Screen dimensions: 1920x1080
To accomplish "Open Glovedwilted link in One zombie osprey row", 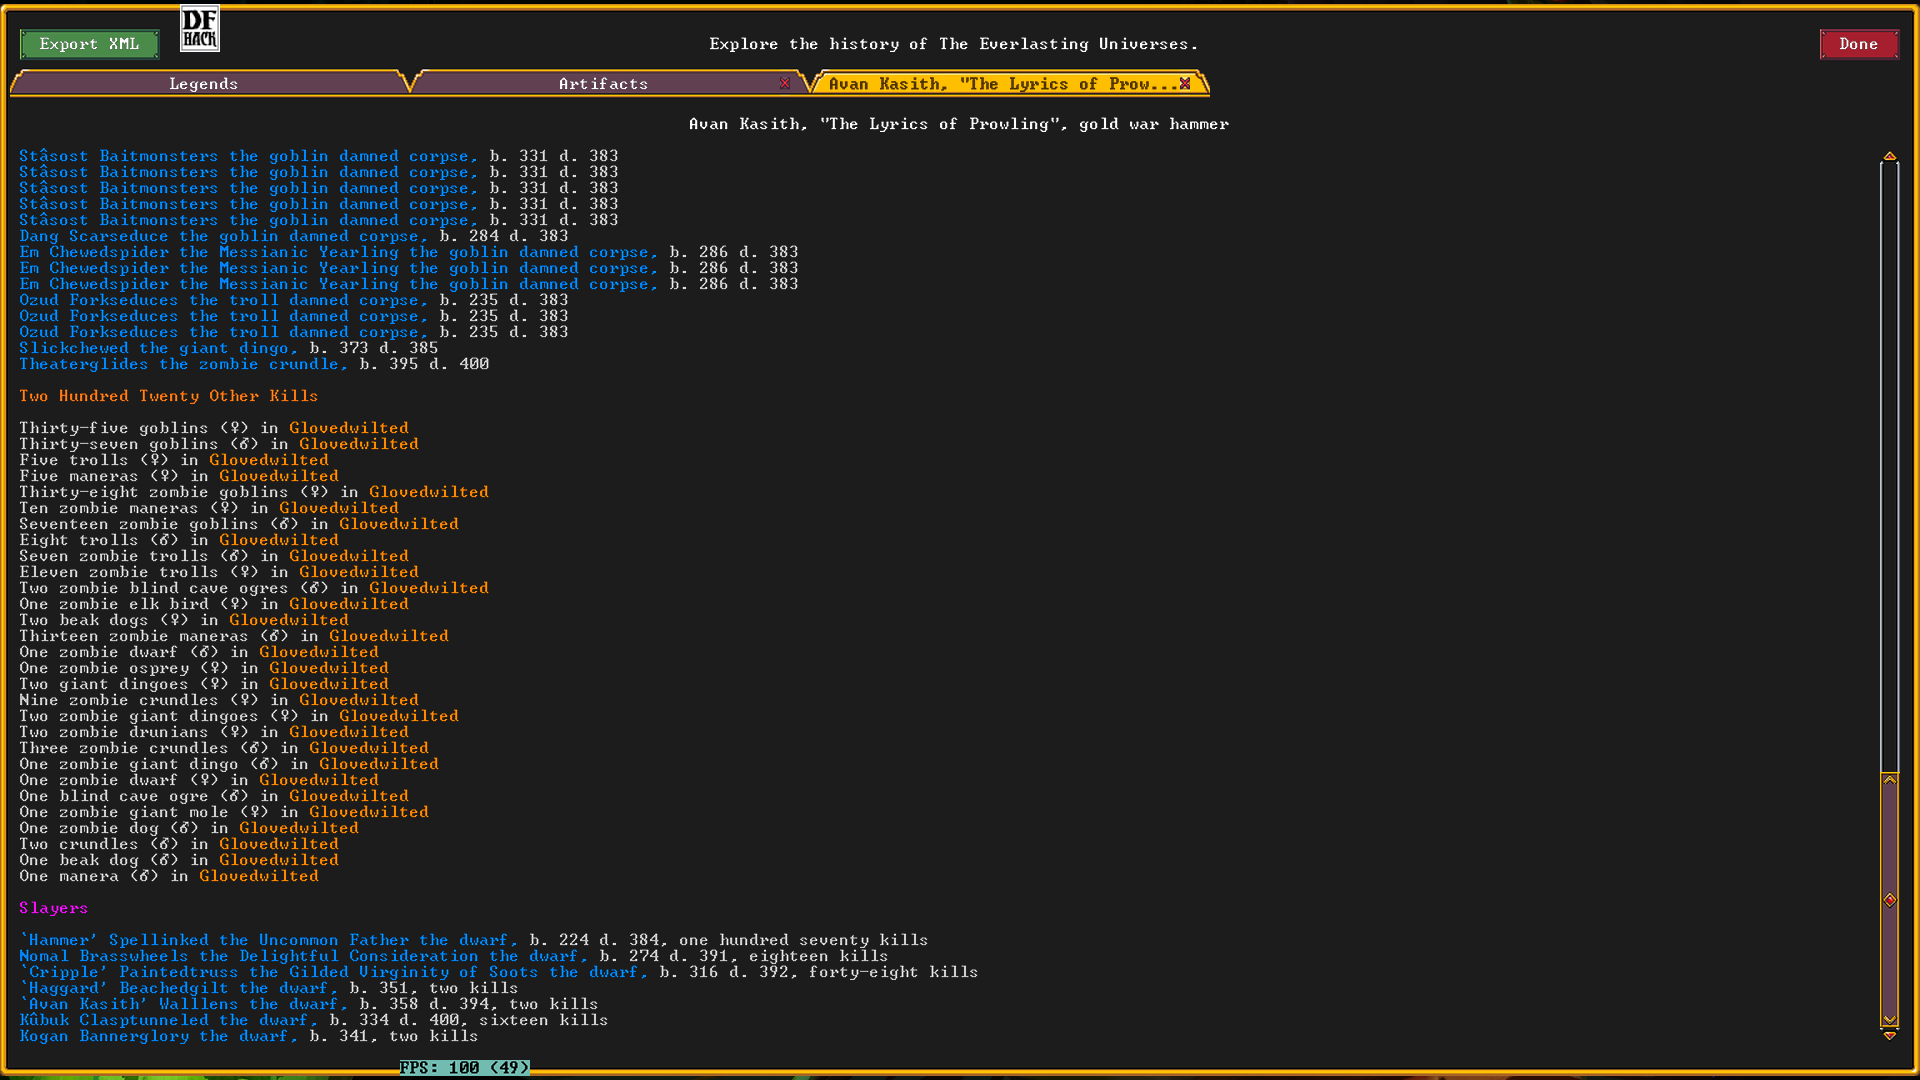I will 329,669.
